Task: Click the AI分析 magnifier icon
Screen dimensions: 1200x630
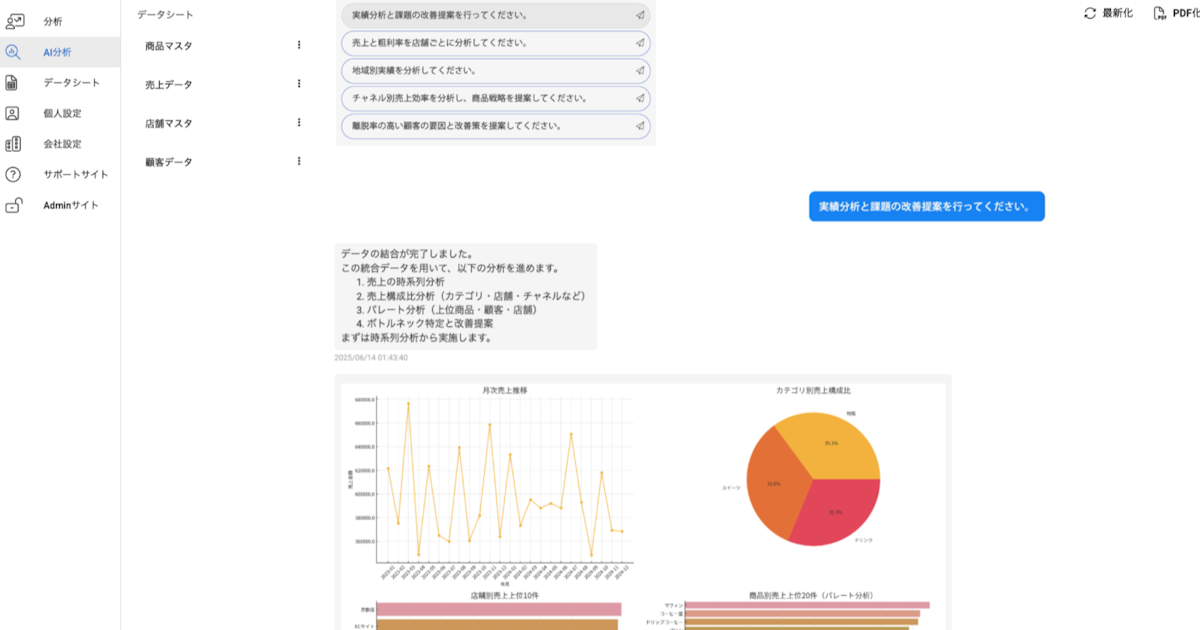Action: [13, 52]
